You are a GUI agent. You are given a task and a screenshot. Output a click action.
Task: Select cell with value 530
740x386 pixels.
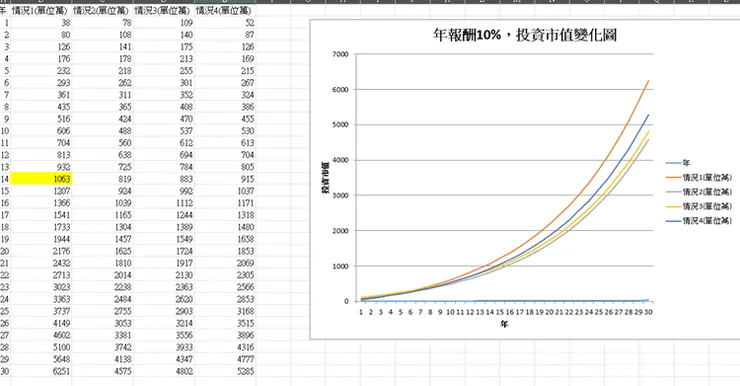pyautogui.click(x=225, y=131)
